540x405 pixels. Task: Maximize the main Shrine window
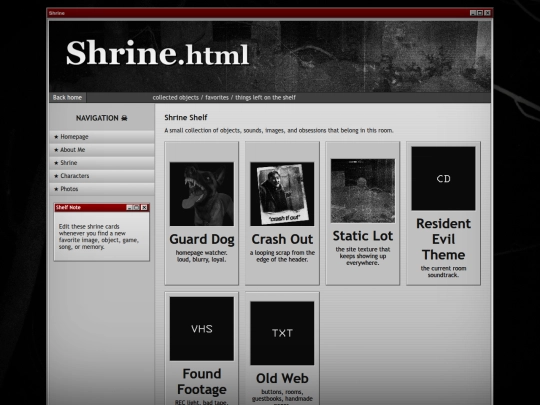[x=480, y=13]
